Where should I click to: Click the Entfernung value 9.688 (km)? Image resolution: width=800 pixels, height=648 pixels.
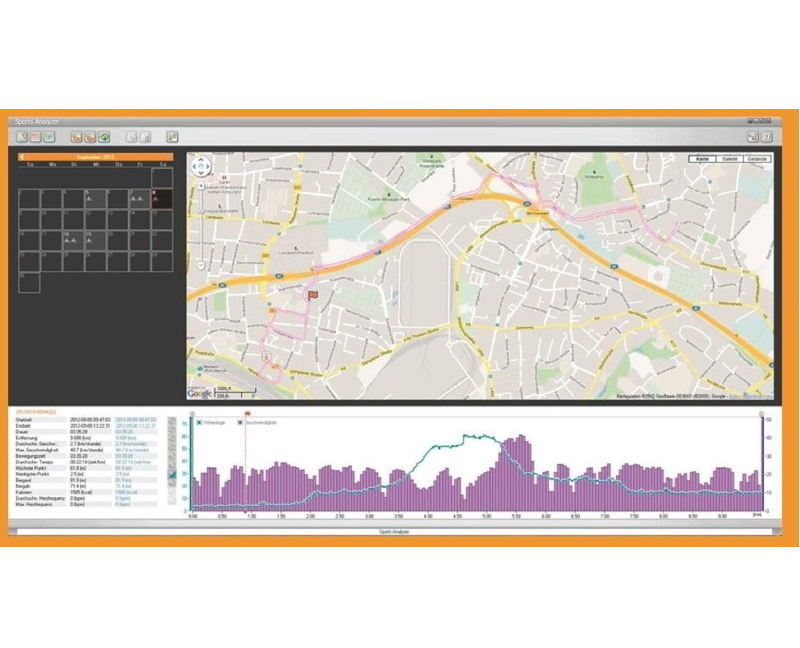click(80, 438)
